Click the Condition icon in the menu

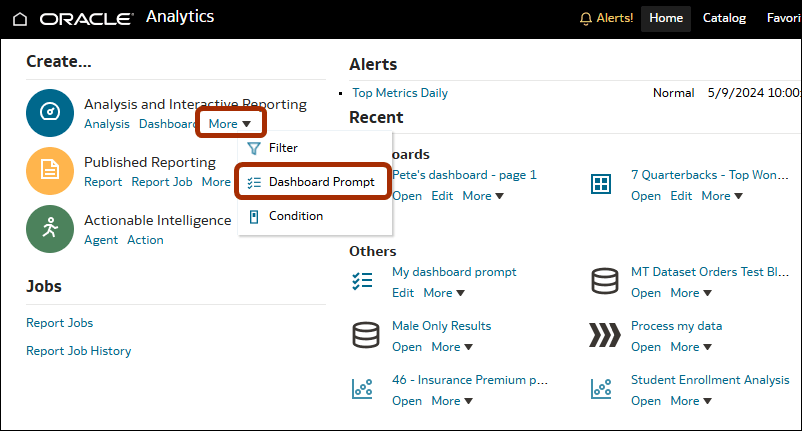click(254, 217)
